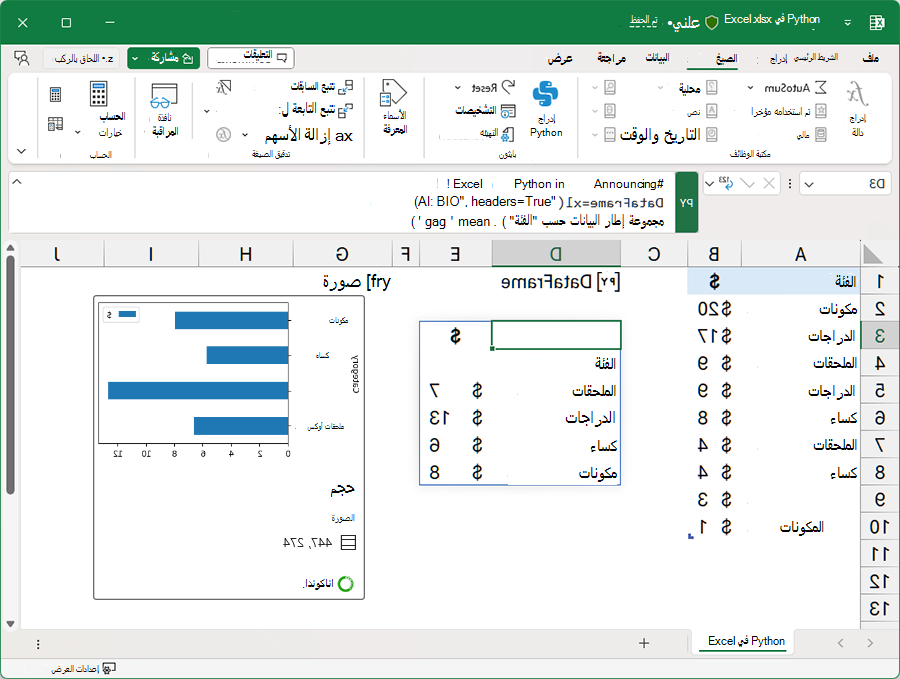Switch to the إدراج (Insert) tab
This screenshot has height=679, width=900.
pos(778,59)
